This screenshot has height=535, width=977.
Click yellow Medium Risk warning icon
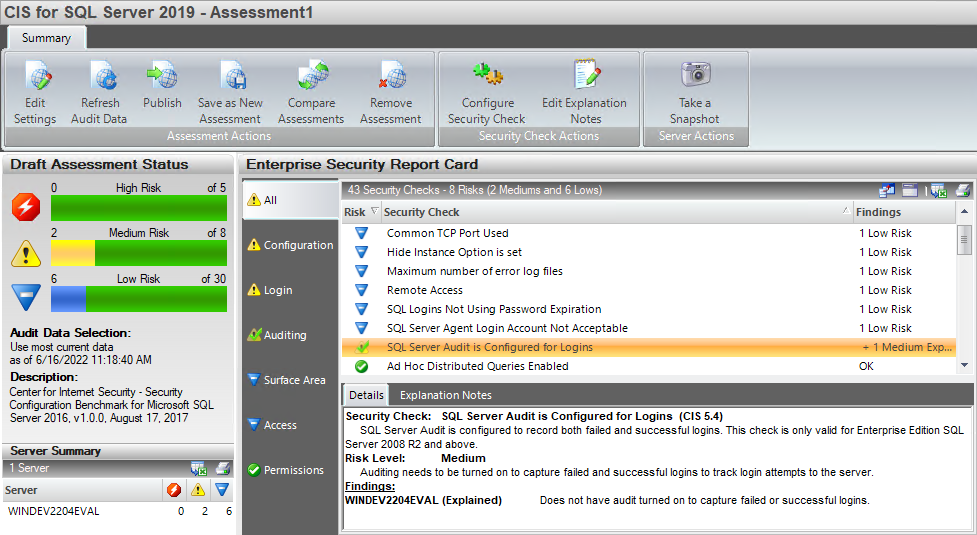(26, 252)
